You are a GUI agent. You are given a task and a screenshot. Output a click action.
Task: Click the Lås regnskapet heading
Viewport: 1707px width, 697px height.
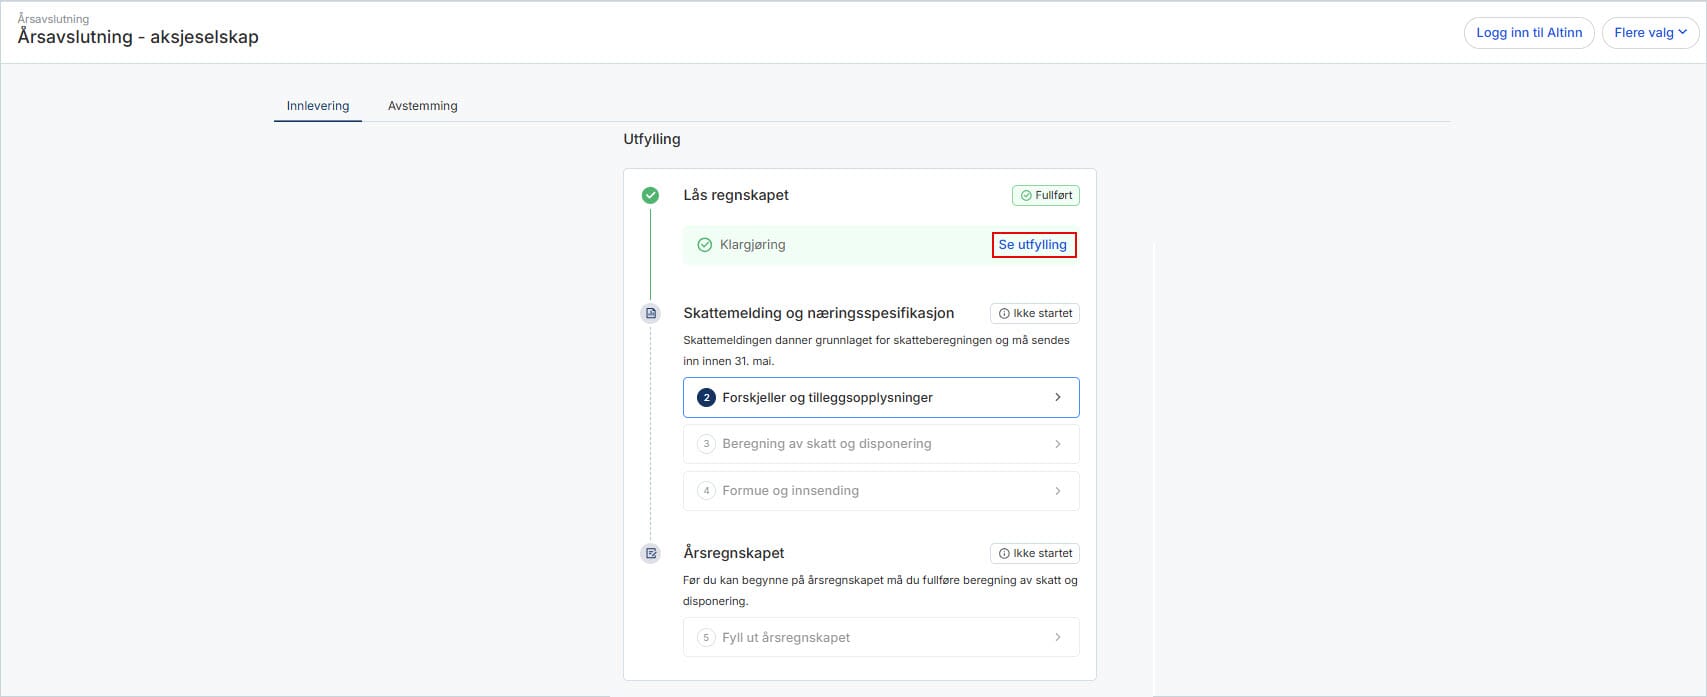736,195
